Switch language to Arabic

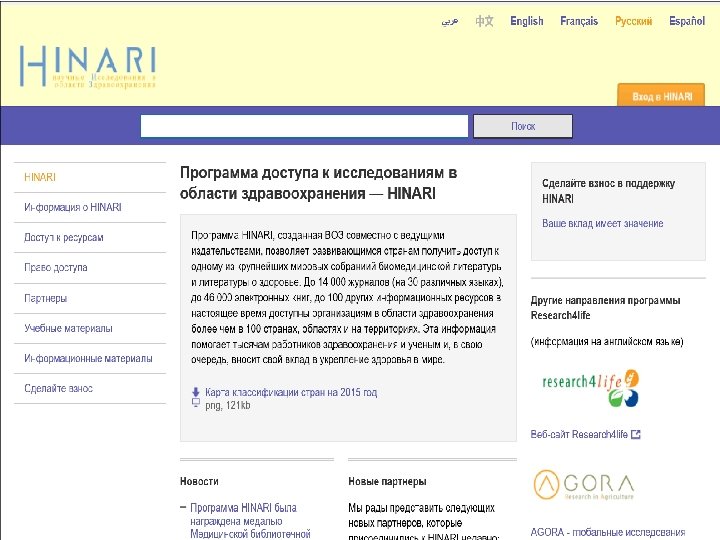450,21
